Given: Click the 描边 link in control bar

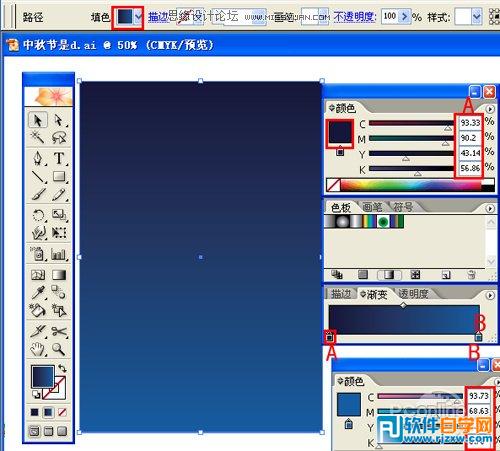Looking at the screenshot, I should click(x=158, y=16).
